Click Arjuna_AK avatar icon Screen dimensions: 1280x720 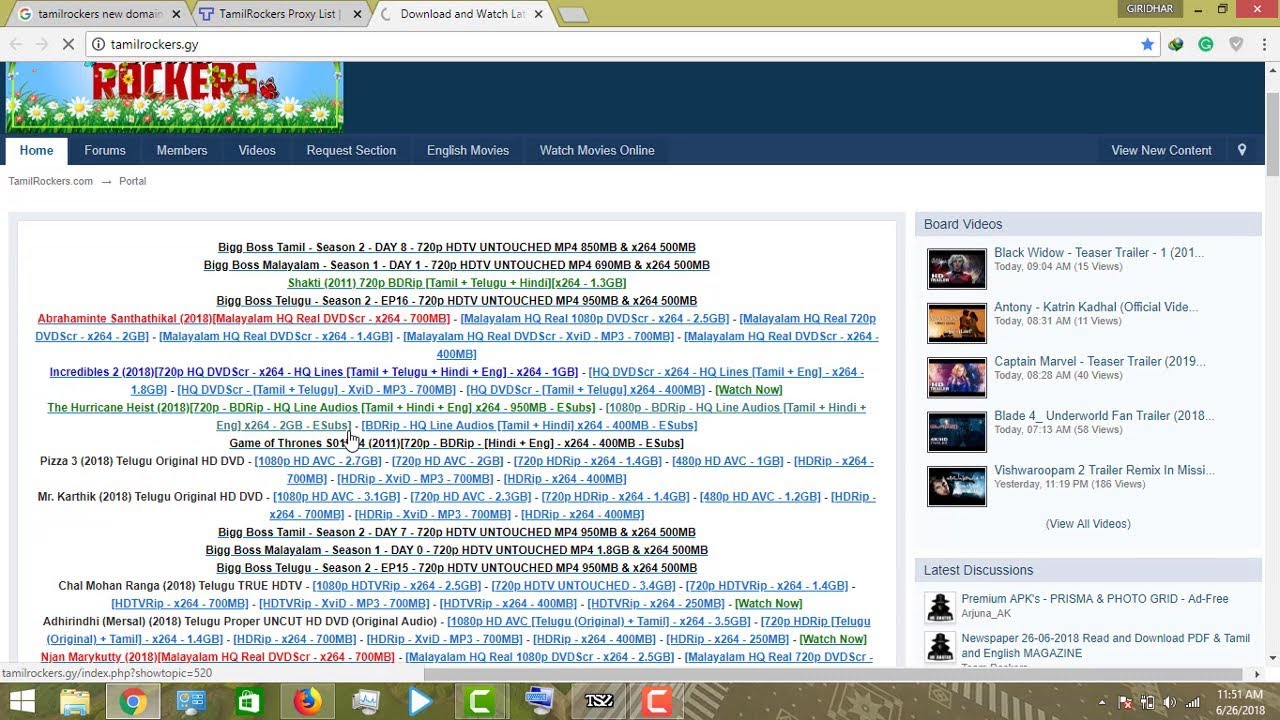click(x=939, y=607)
